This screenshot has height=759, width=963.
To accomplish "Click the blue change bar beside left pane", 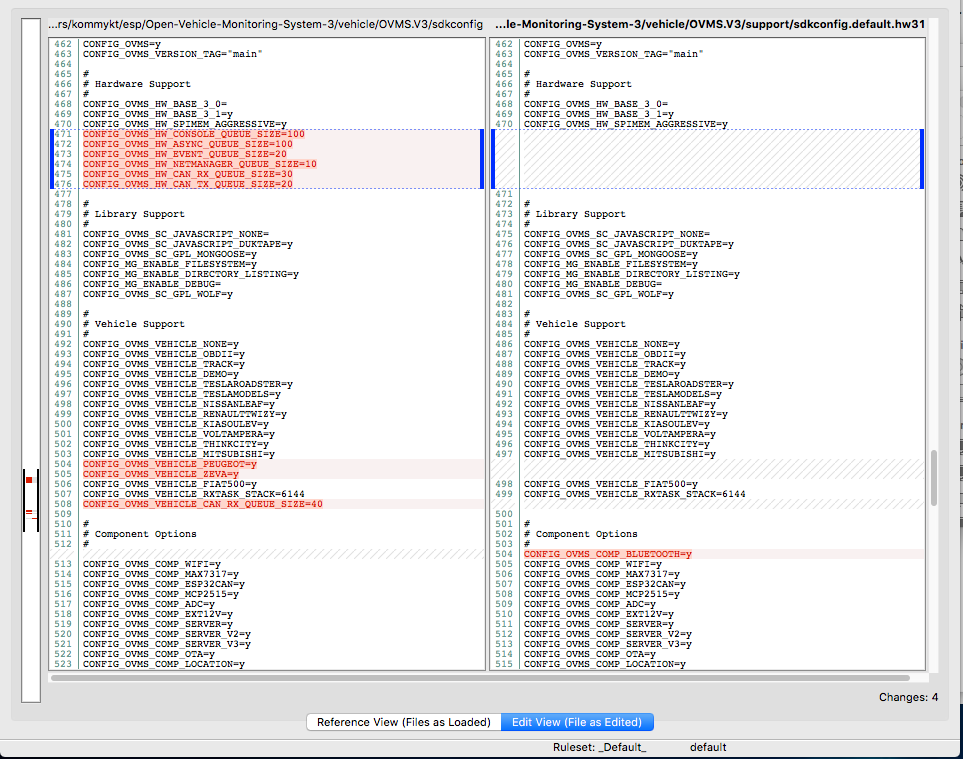I will [x=482, y=158].
